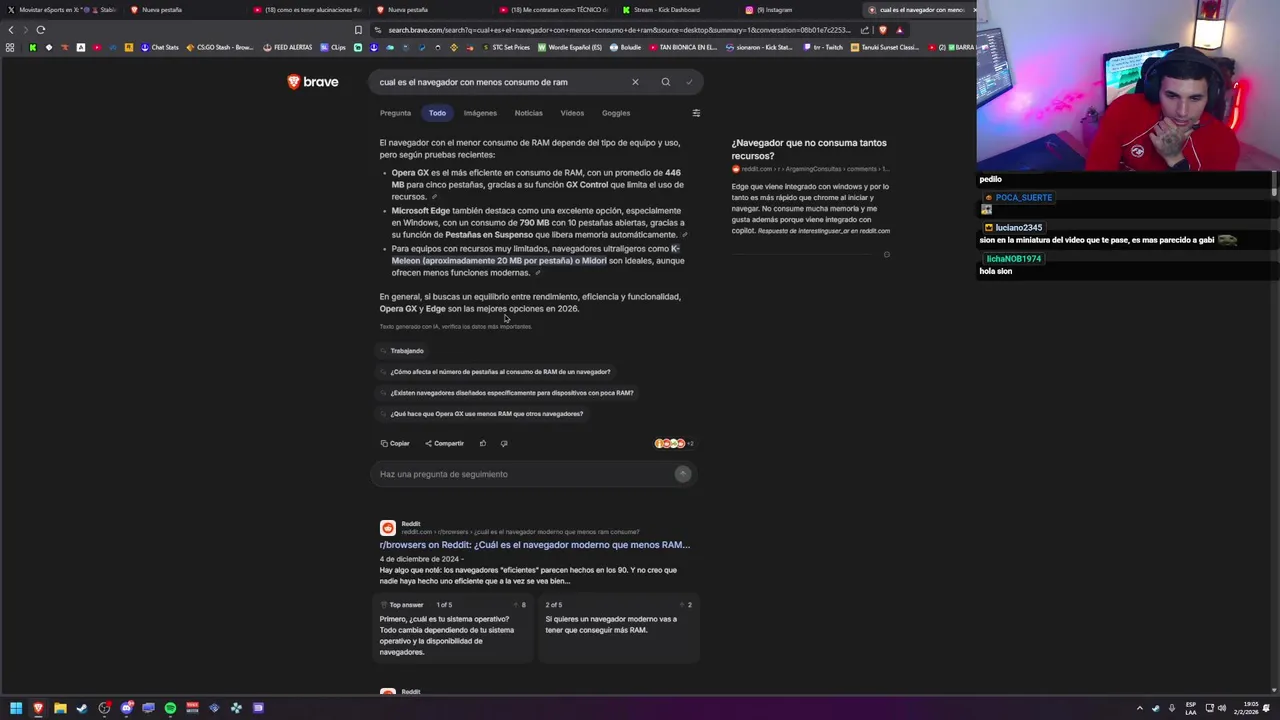
Task: Go back using the browser back arrow
Action: coord(11,30)
